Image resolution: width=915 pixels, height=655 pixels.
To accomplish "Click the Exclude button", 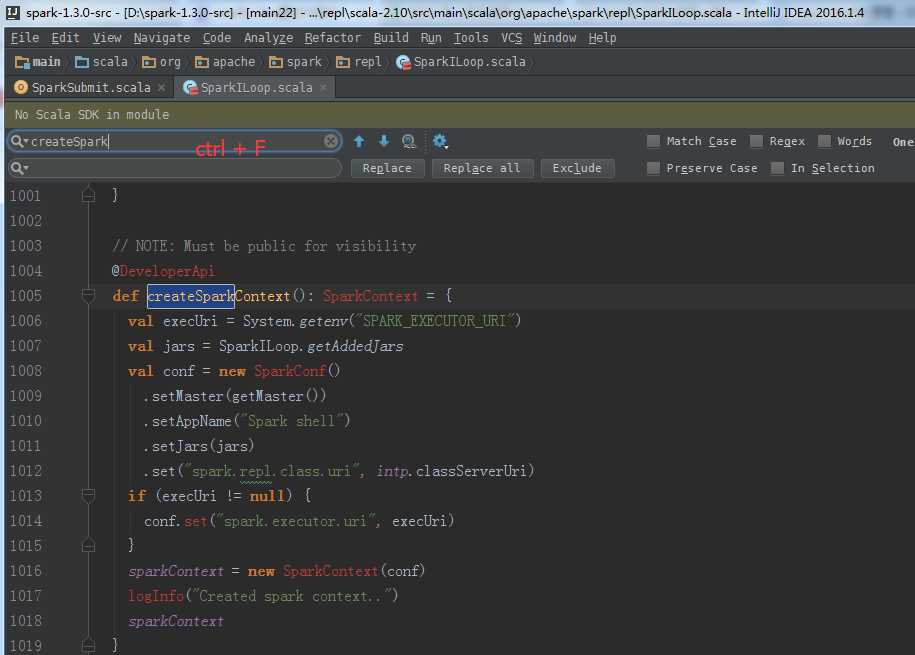I will pyautogui.click(x=577, y=168).
